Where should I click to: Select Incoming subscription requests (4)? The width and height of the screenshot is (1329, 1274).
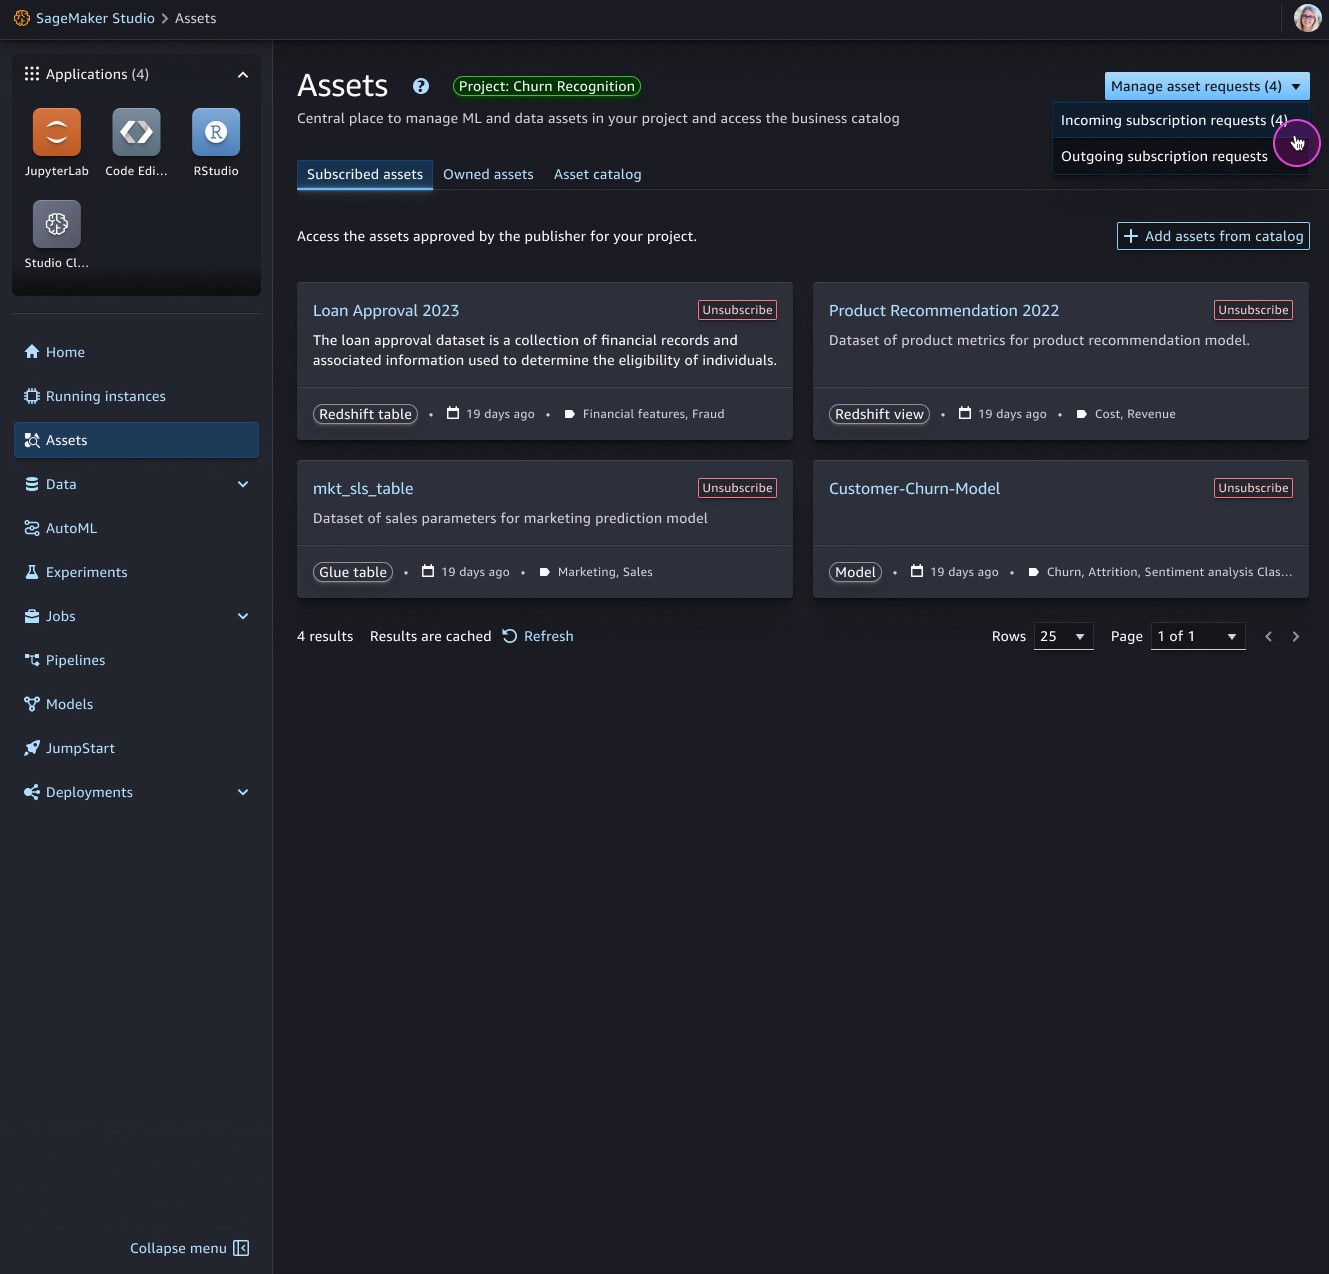pyautogui.click(x=1181, y=120)
